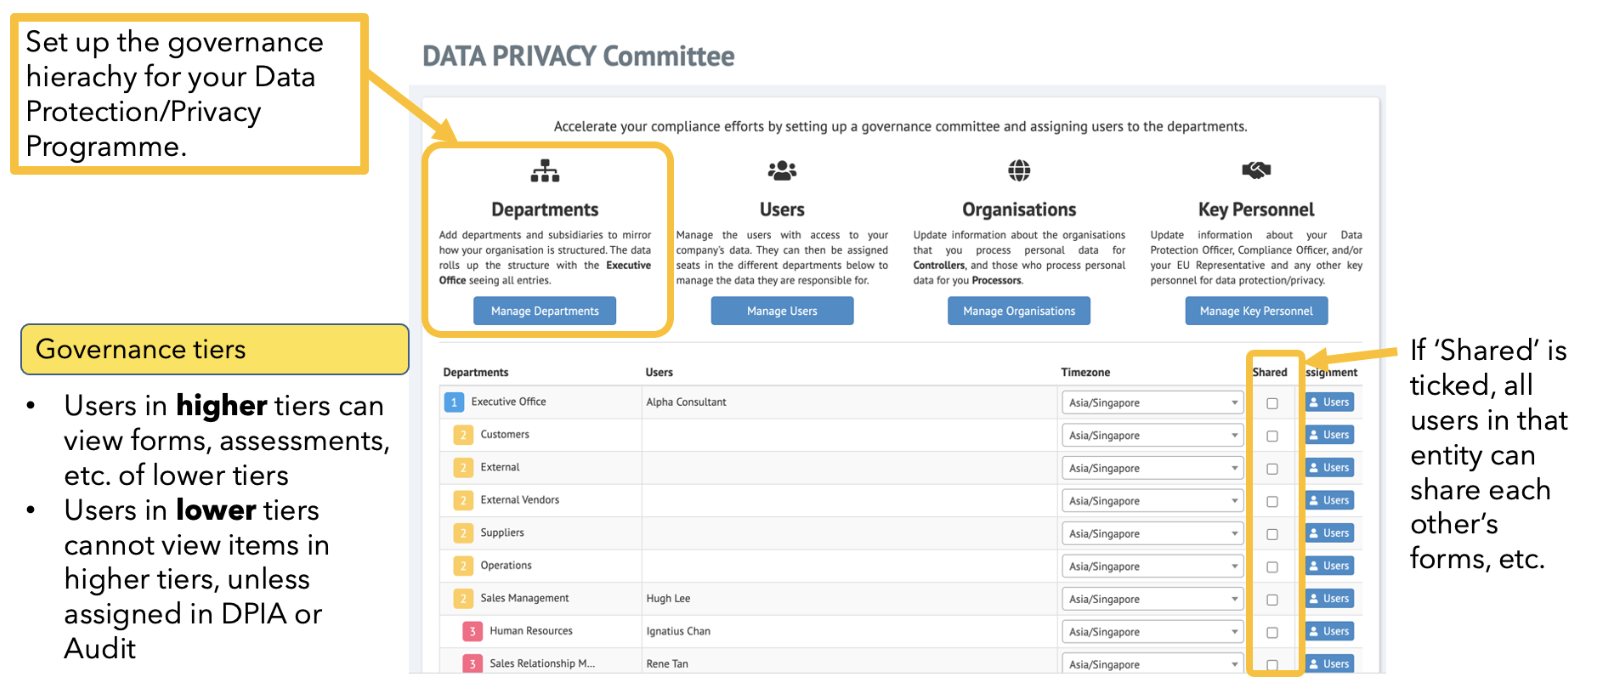This screenshot has width=1612, height=692.
Task: Open timezone dropdown for Operations
Action: tap(1152, 567)
